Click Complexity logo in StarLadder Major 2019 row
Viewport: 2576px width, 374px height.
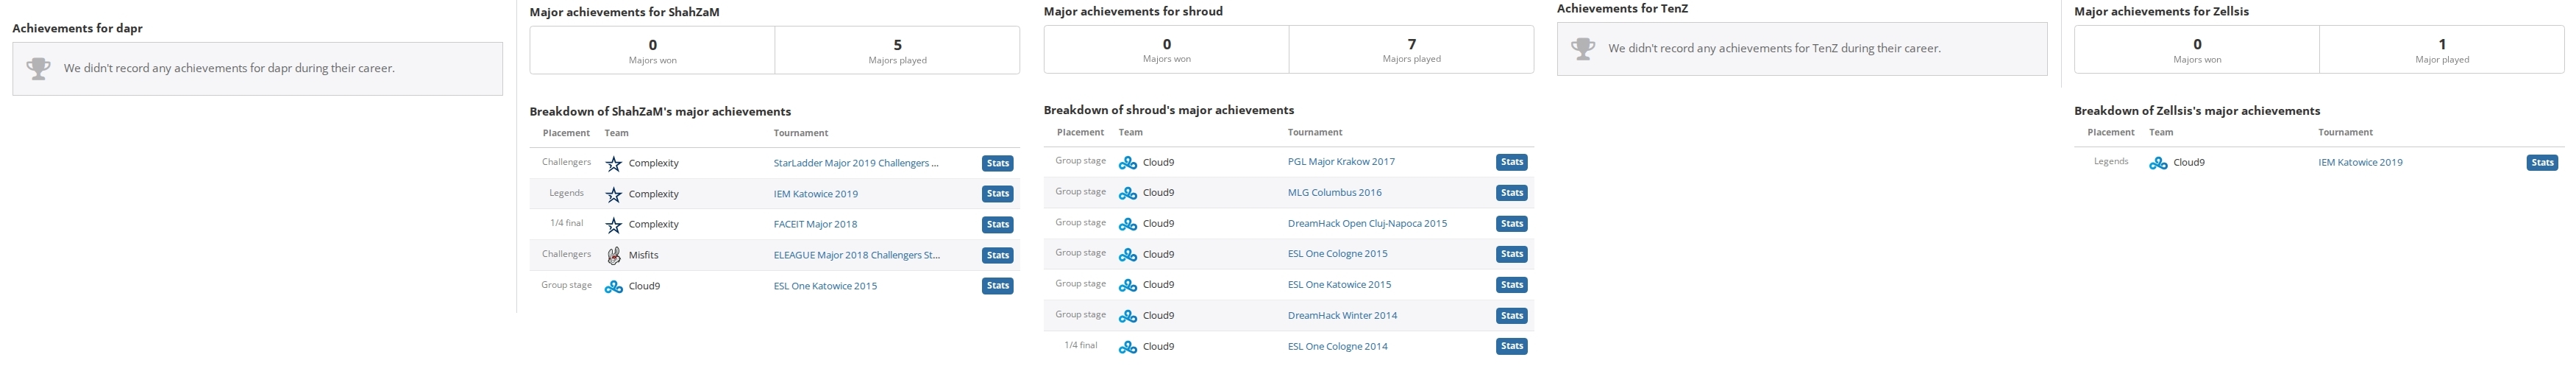point(614,164)
